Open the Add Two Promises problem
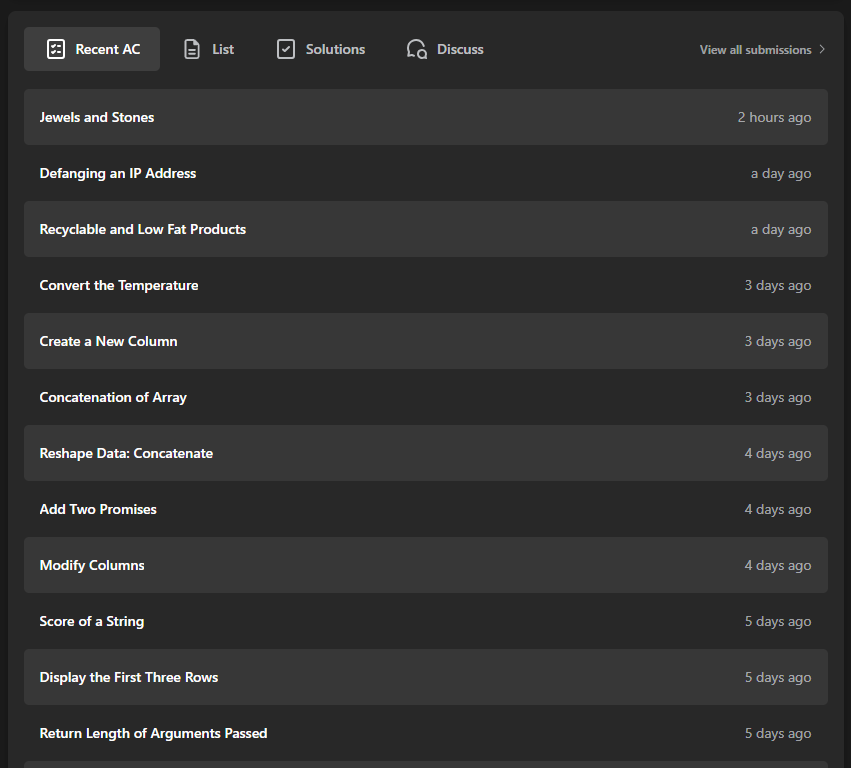The height and width of the screenshot is (768, 851). point(98,509)
